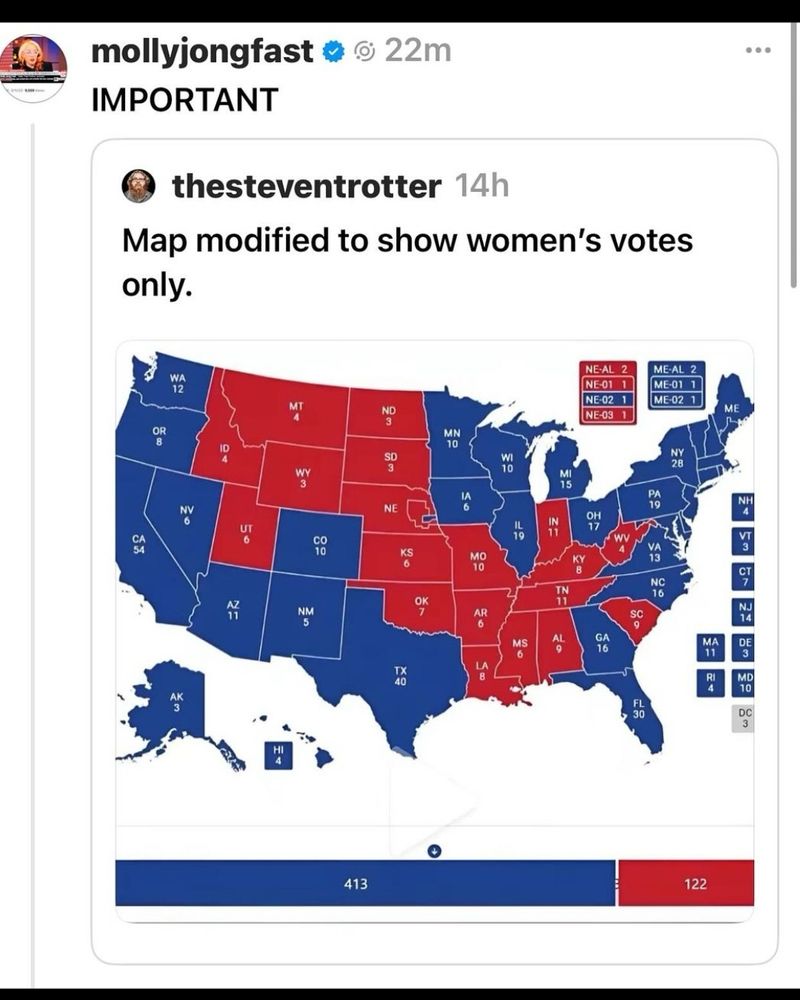The image size is (800, 1000).
Task: Click the red 122 electoral vote bar
Action: coord(686,883)
